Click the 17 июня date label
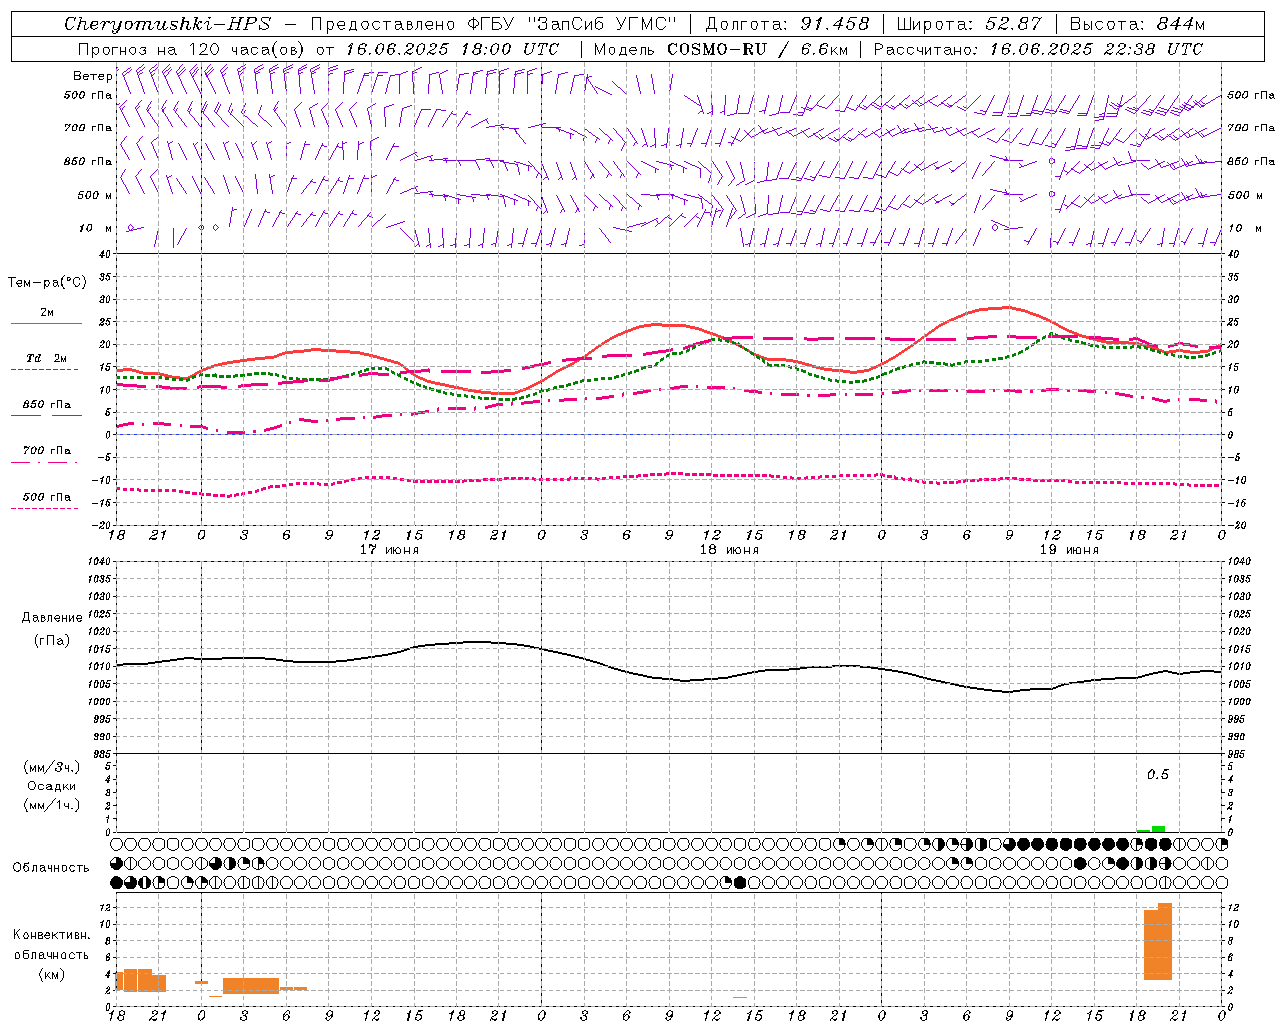Image resolution: width=1280 pixels, height=1024 pixels. (x=389, y=549)
